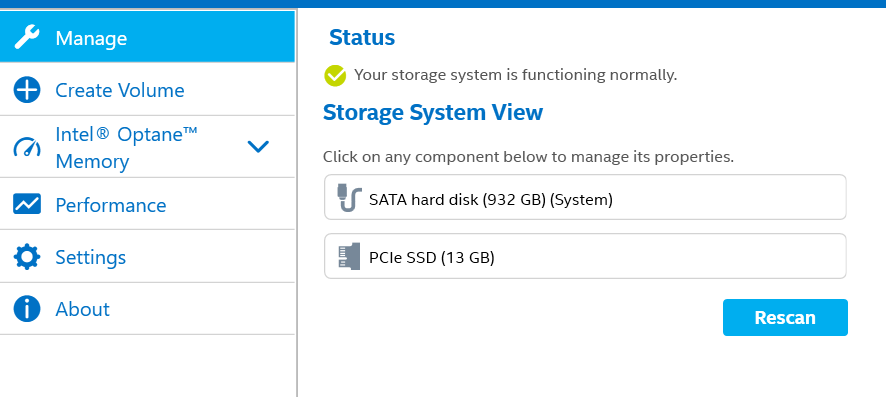This screenshot has height=397, width=886.
Task: Click the info circle About icon
Action: click(x=27, y=309)
